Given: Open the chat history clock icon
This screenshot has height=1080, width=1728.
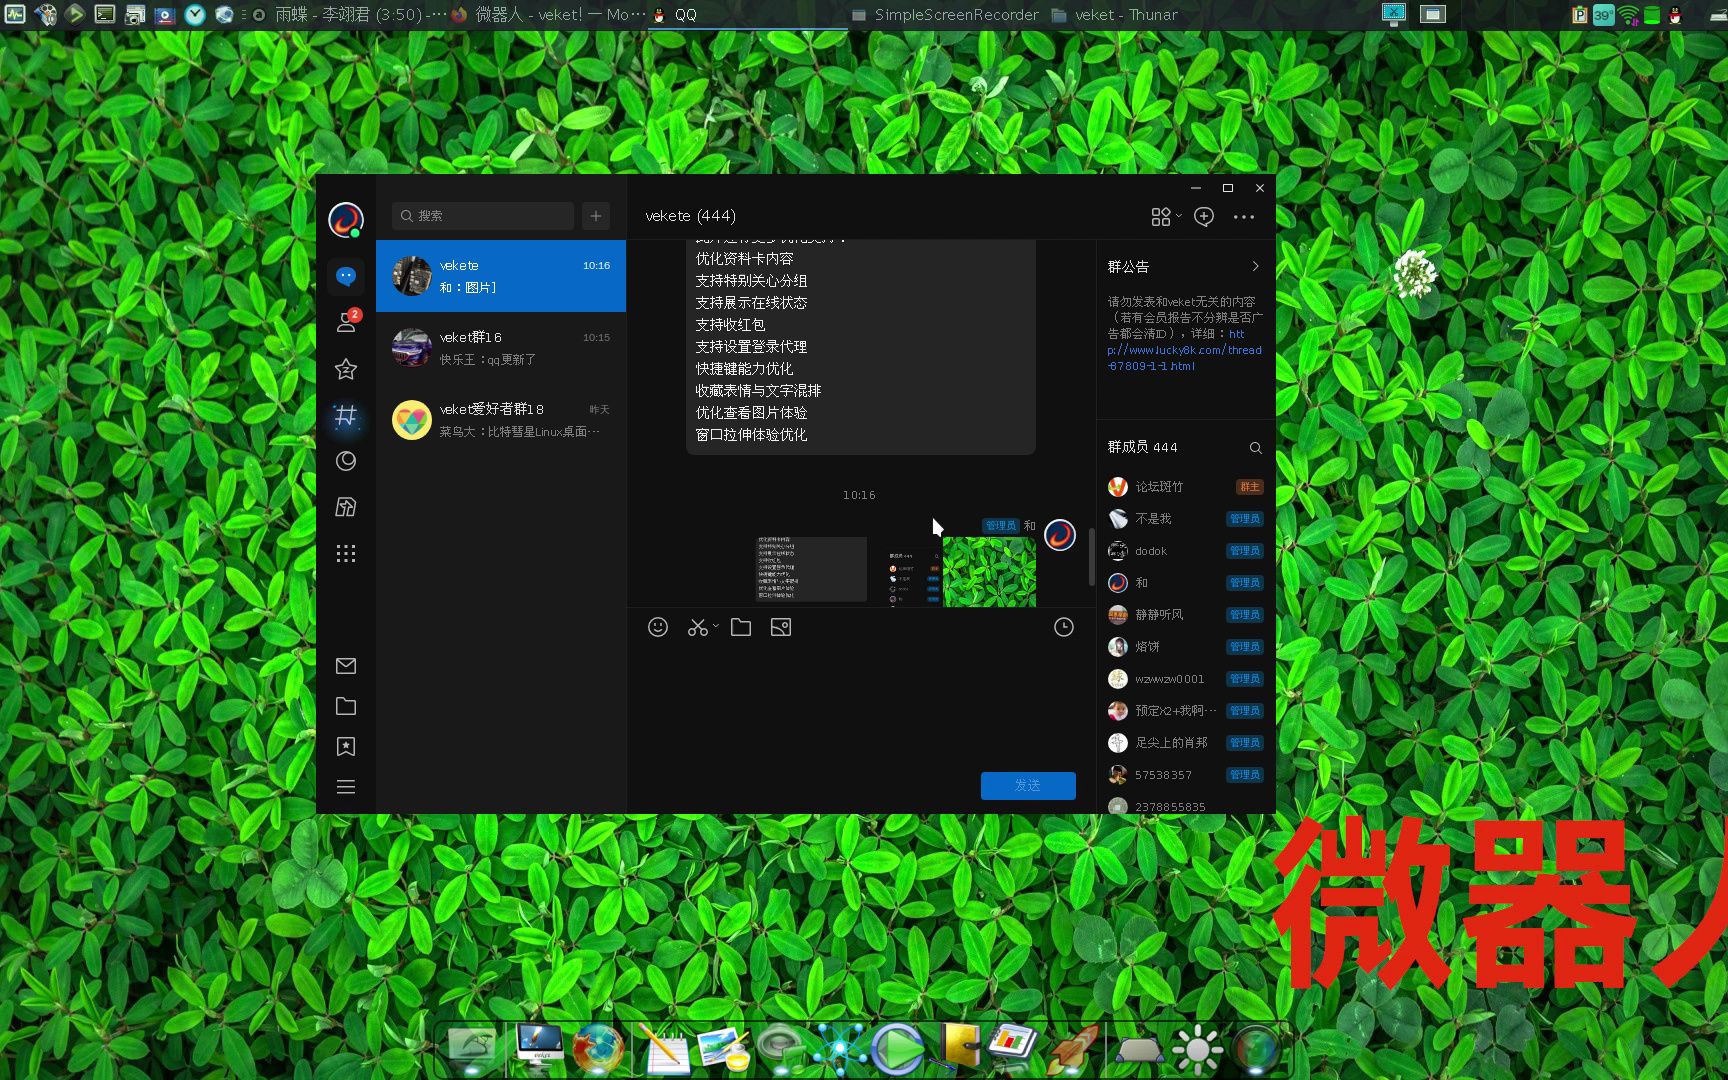Looking at the screenshot, I should 1064,627.
